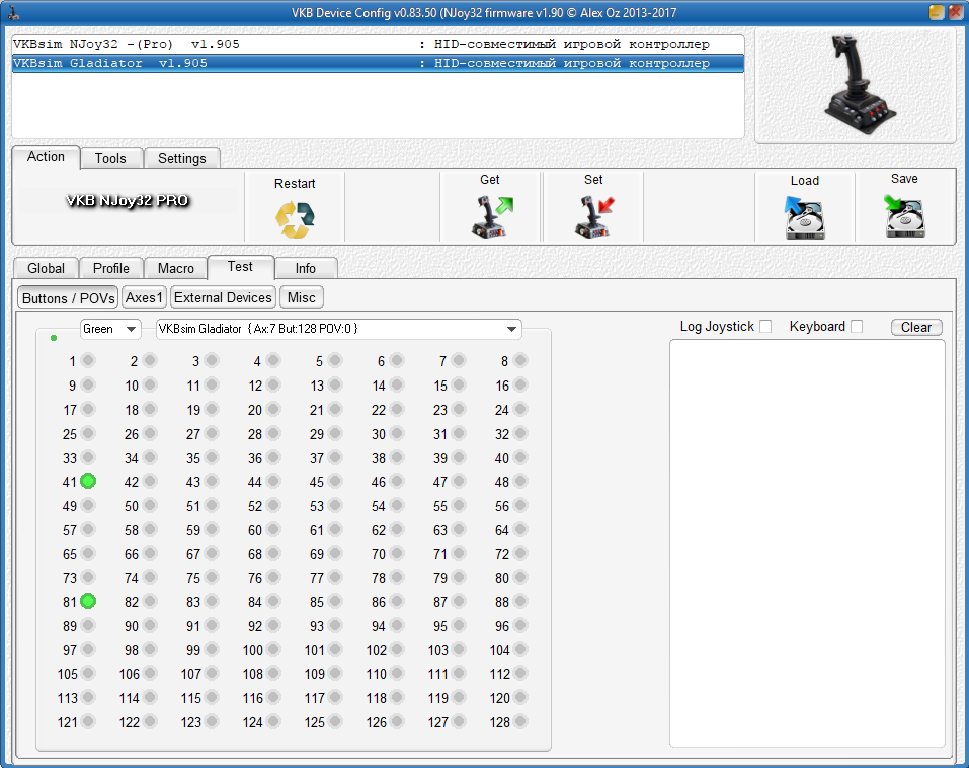Click the button number 121 label
This screenshot has height=768, width=969.
67,722
